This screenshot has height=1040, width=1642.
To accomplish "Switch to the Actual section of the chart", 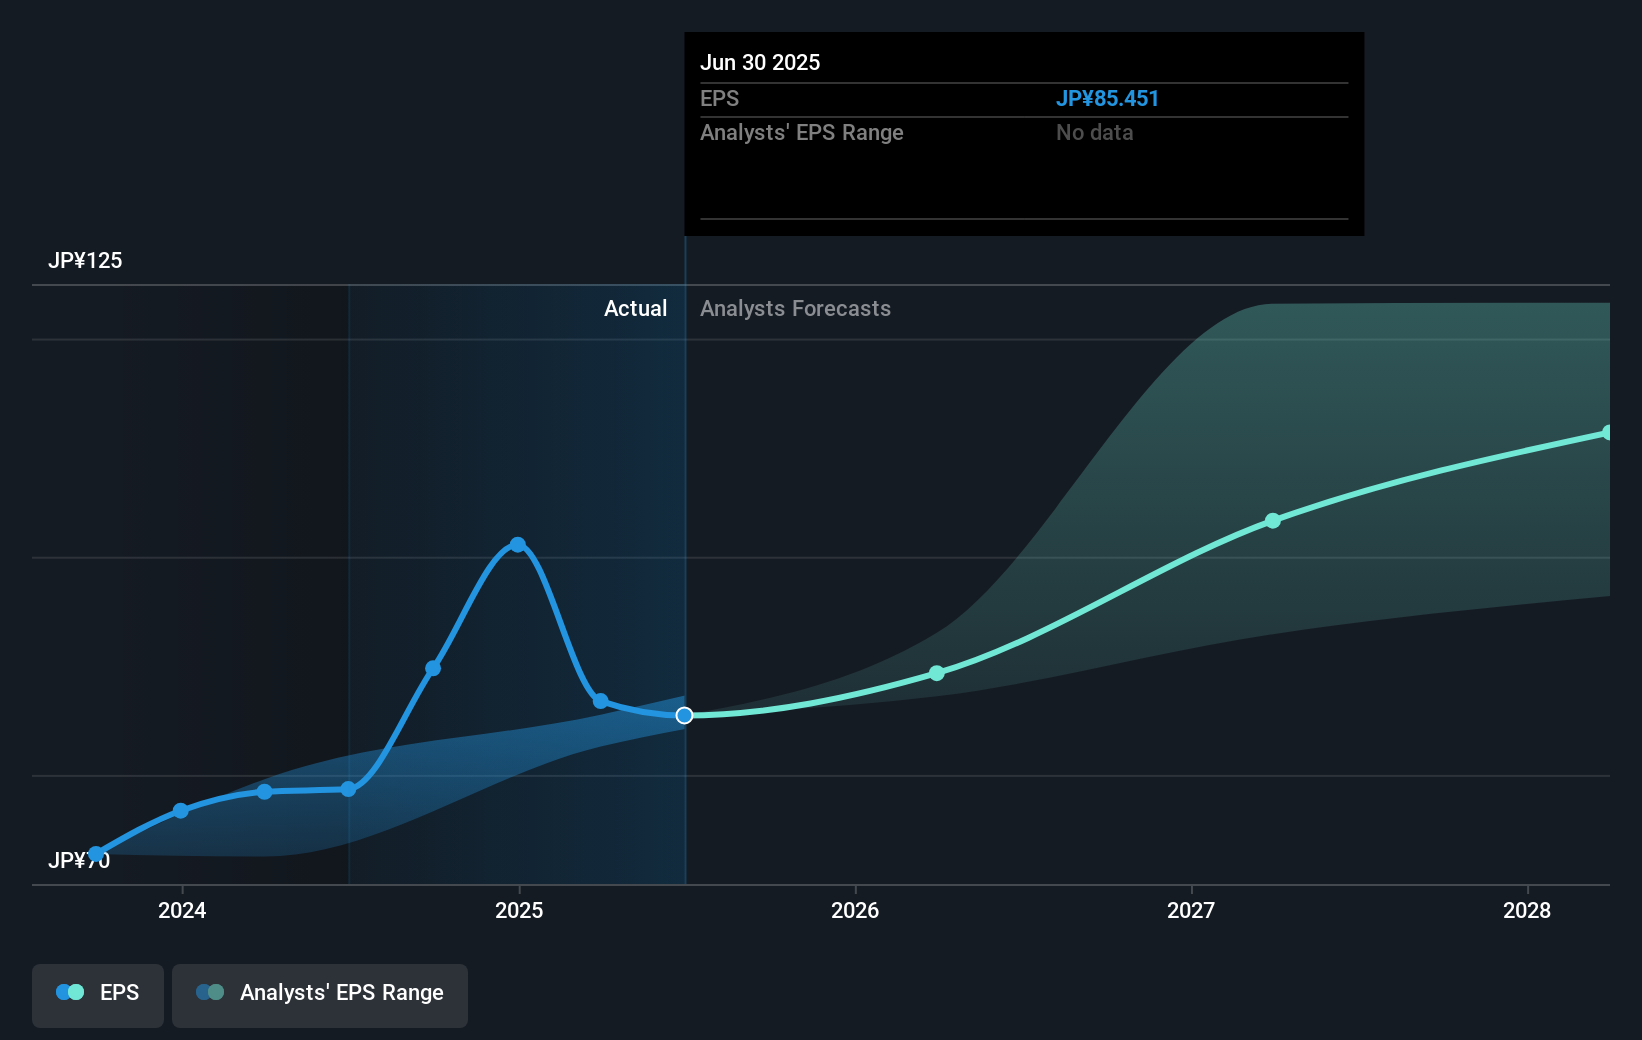I will pyautogui.click(x=636, y=309).
